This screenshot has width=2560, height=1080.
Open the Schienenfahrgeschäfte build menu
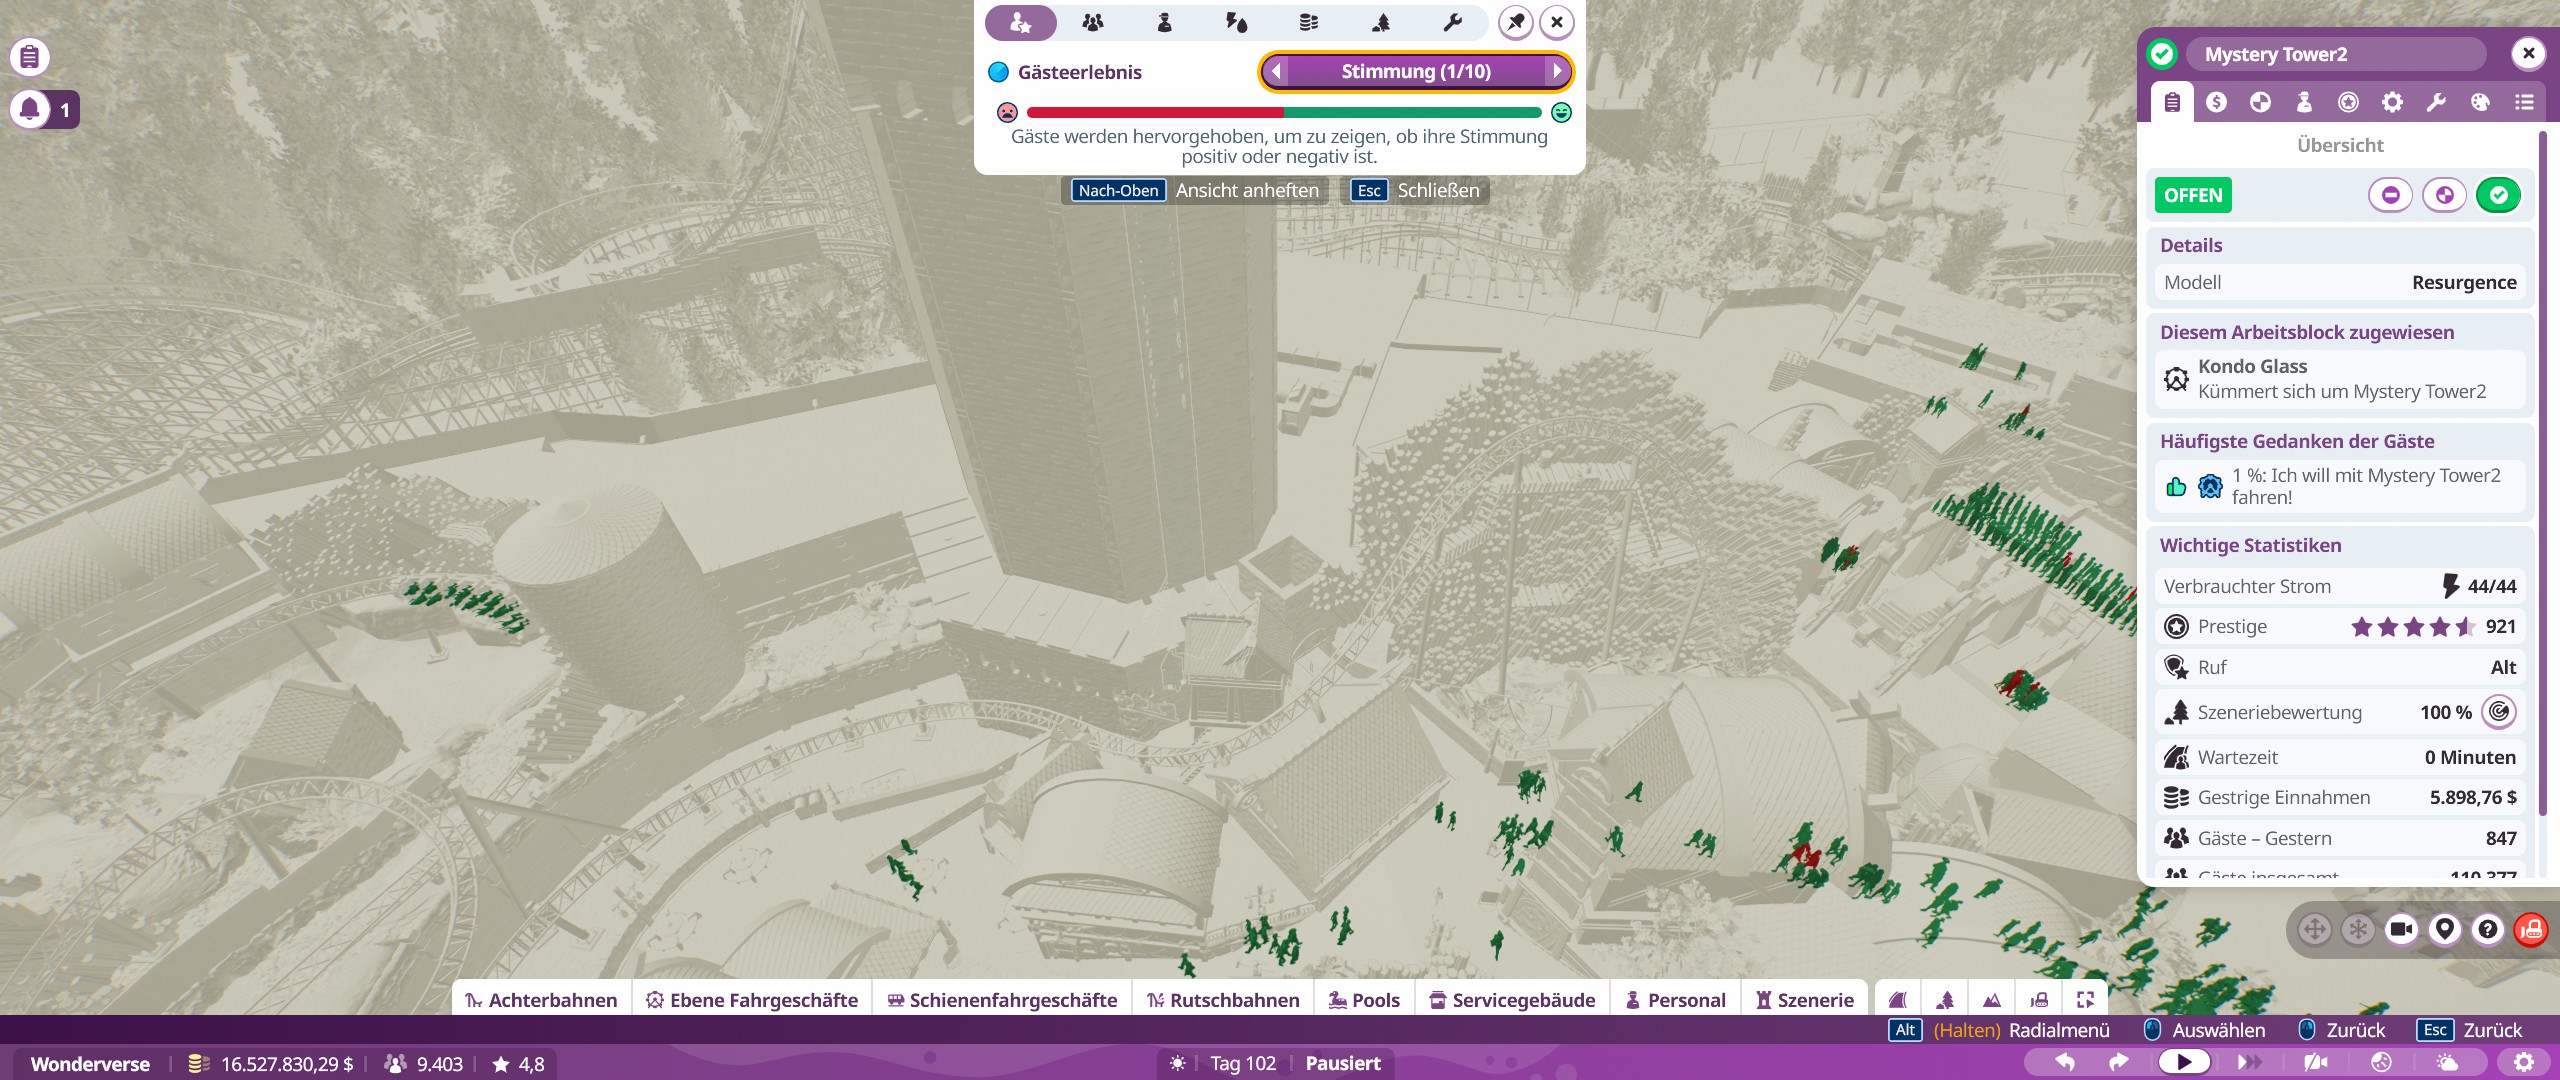(x=1002, y=1000)
